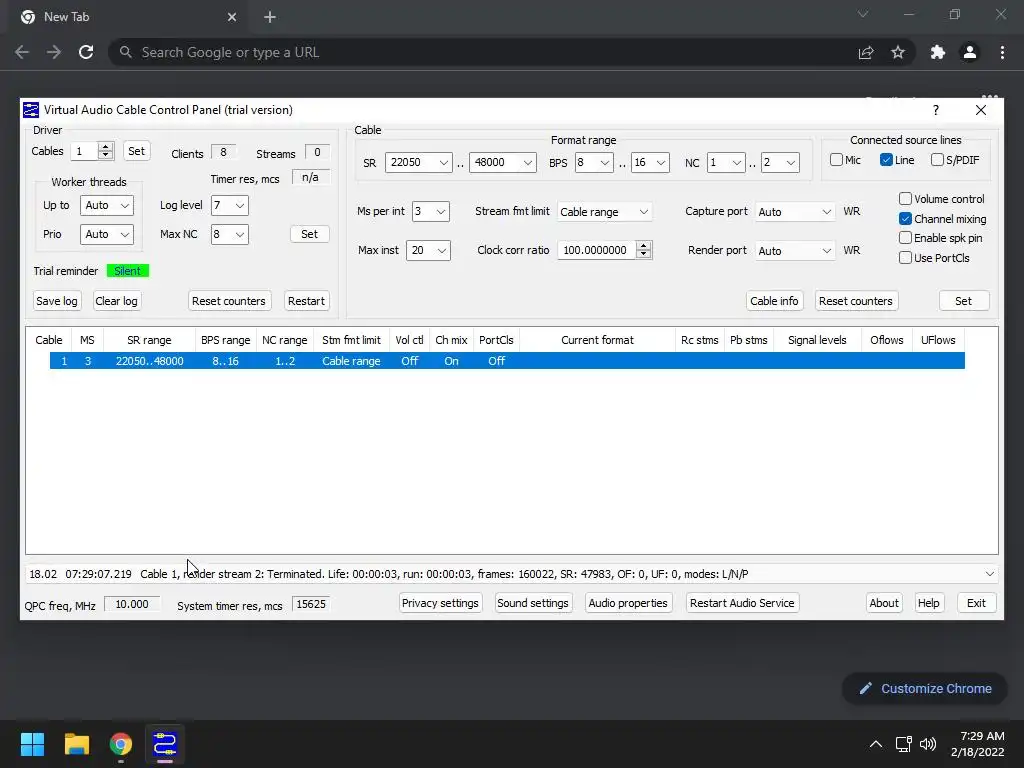Click Chrome back arrow
The image size is (1024, 768).
tap(22, 52)
